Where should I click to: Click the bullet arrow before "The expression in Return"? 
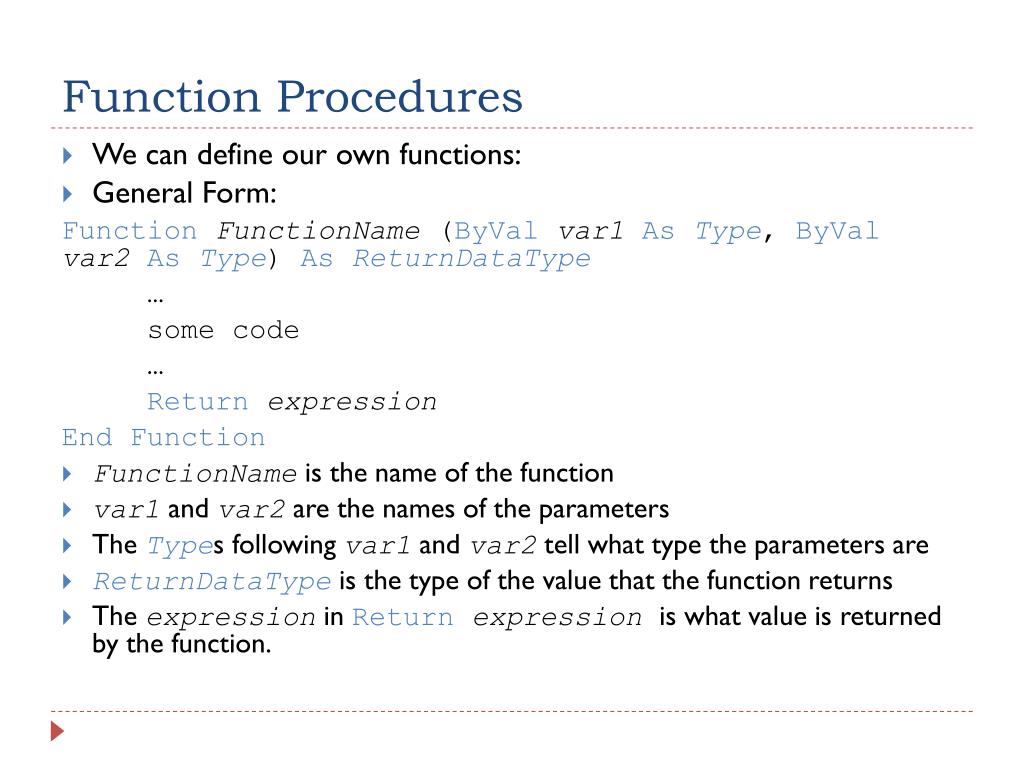click(x=67, y=617)
